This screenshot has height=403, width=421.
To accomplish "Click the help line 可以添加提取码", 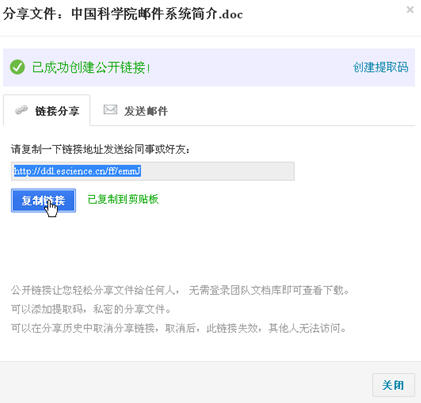I will (x=91, y=309).
